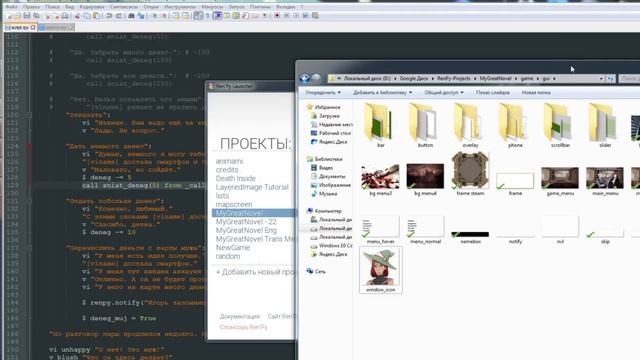The image size is (640, 360).
Task: Open the Кодировки menu in Notepad++
Action: click(x=92, y=7)
